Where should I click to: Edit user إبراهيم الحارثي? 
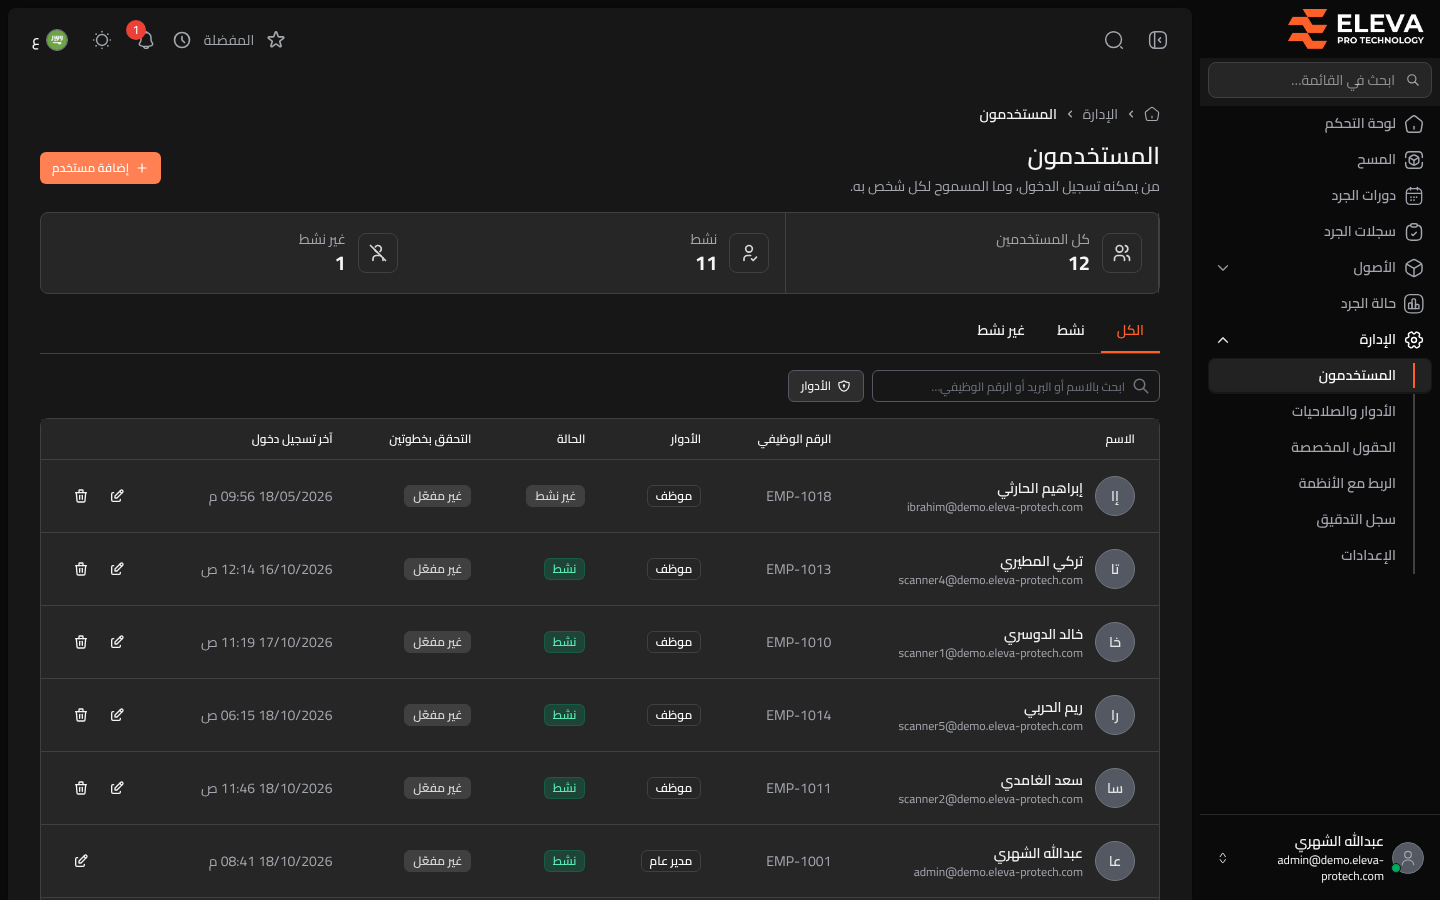(117, 496)
